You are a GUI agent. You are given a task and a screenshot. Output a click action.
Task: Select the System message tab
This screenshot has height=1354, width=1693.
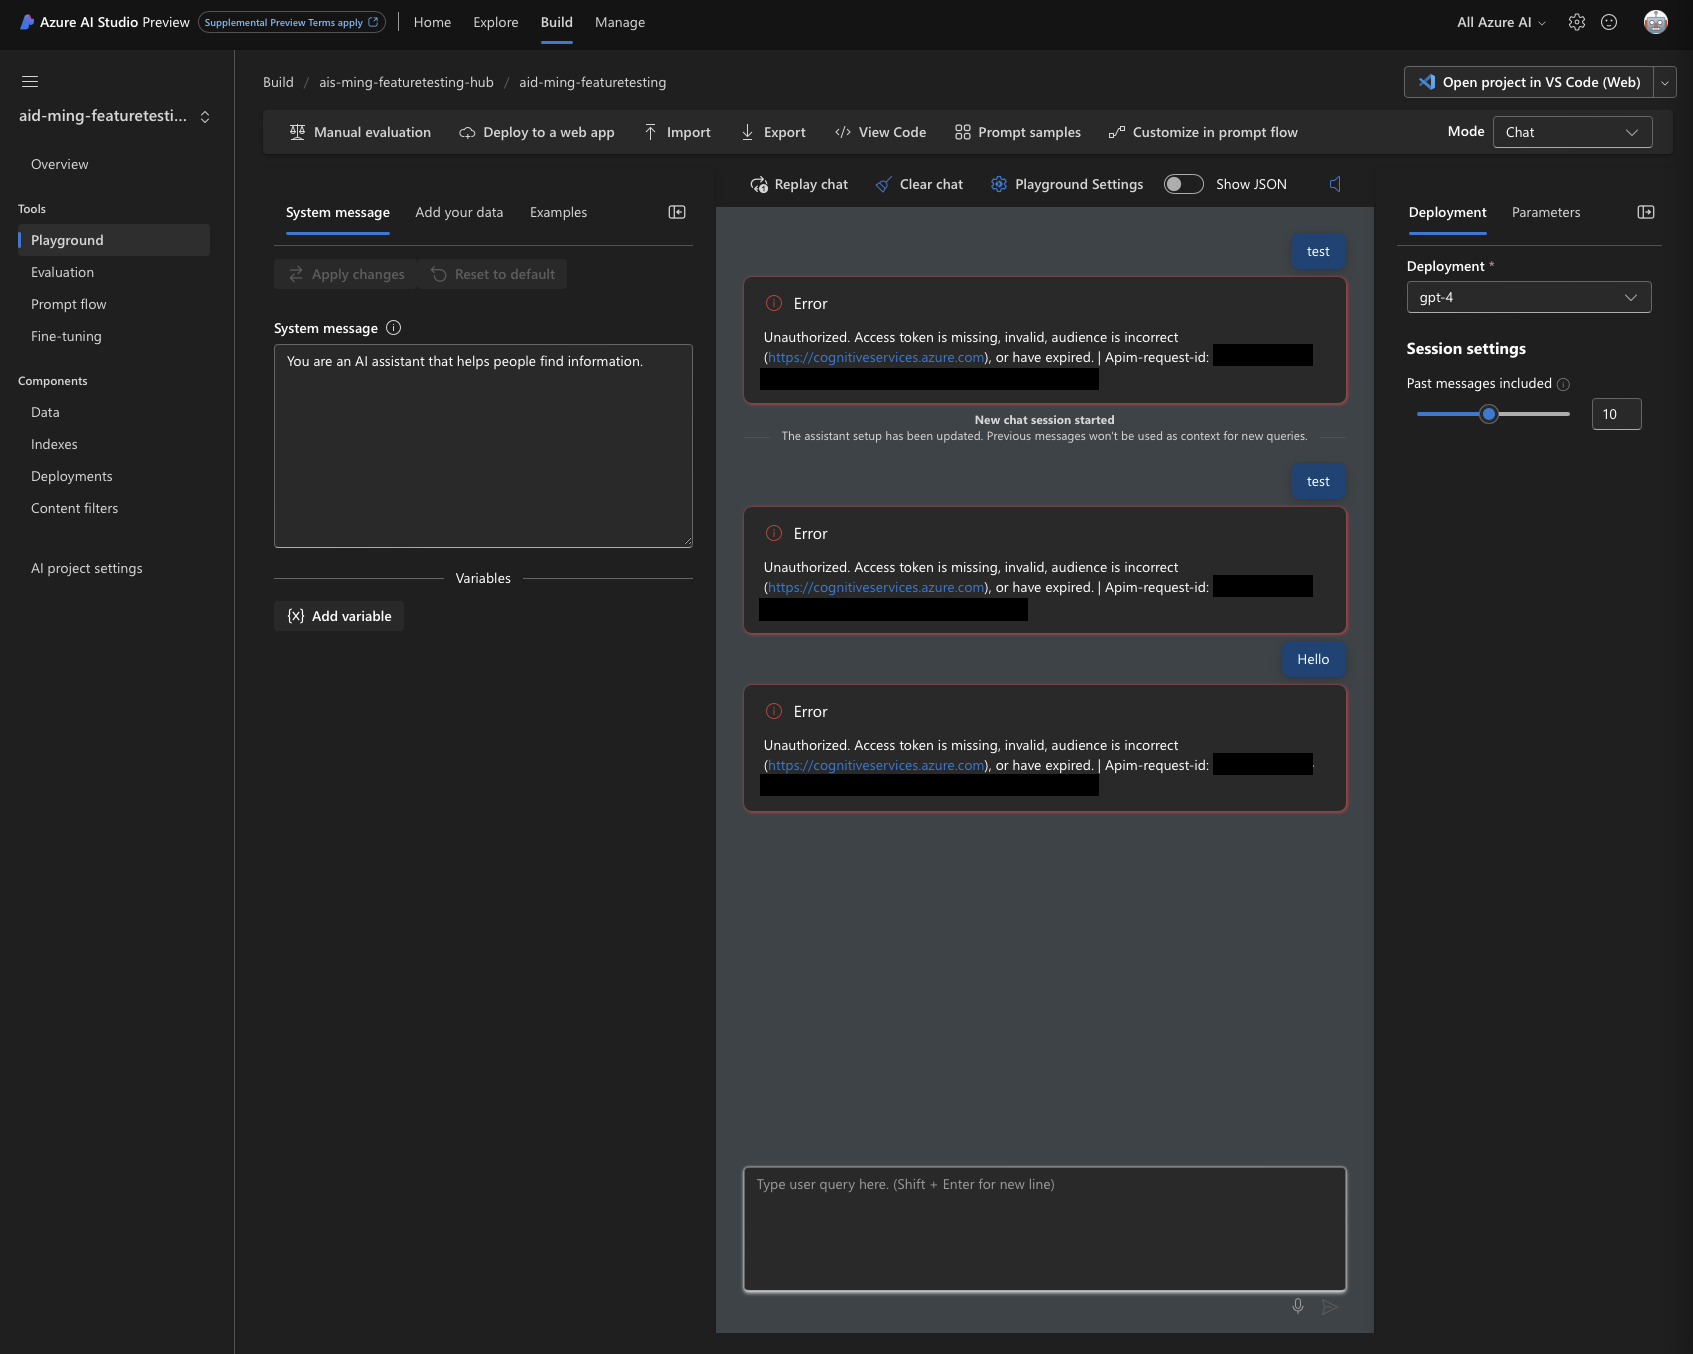pyautogui.click(x=338, y=212)
